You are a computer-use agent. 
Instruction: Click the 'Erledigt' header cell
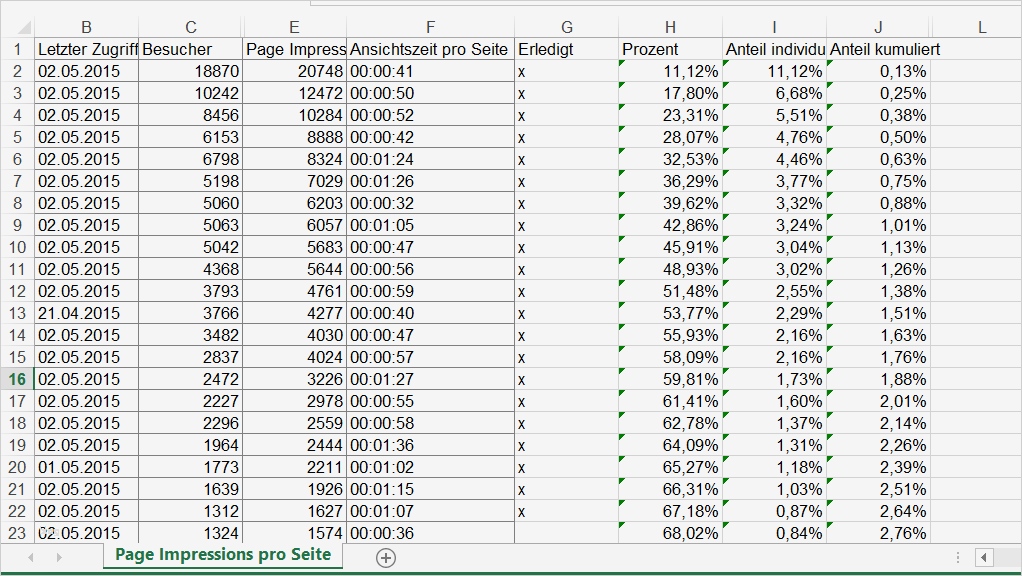click(566, 50)
